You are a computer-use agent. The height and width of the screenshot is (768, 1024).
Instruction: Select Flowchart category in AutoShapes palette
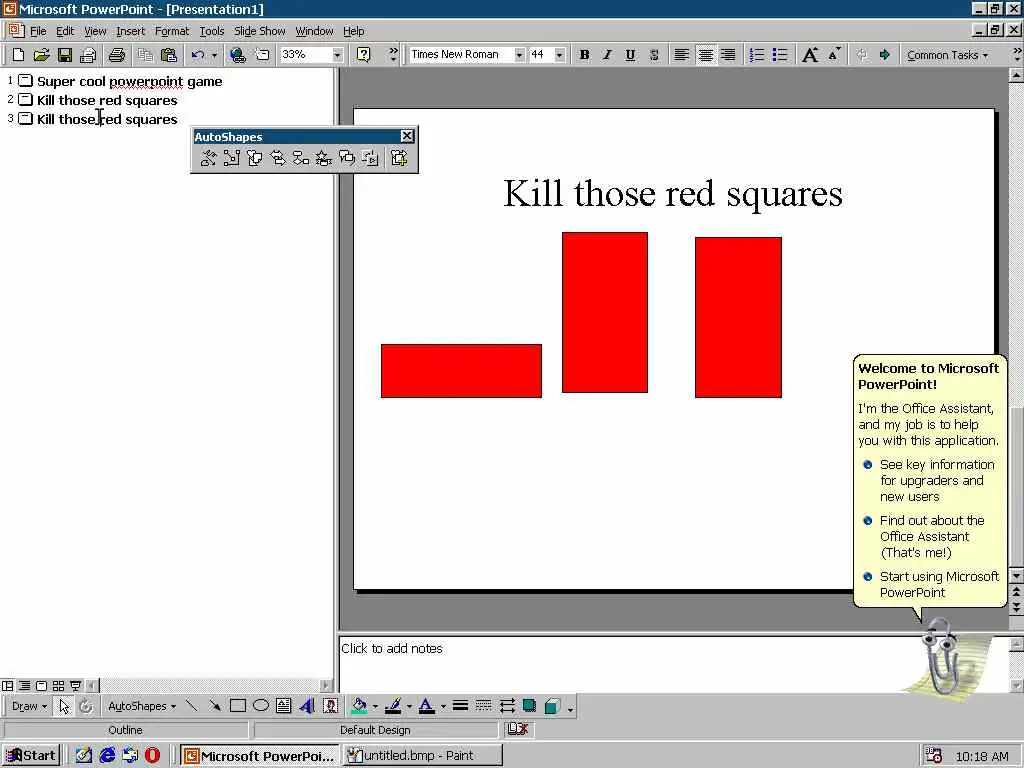coord(300,157)
